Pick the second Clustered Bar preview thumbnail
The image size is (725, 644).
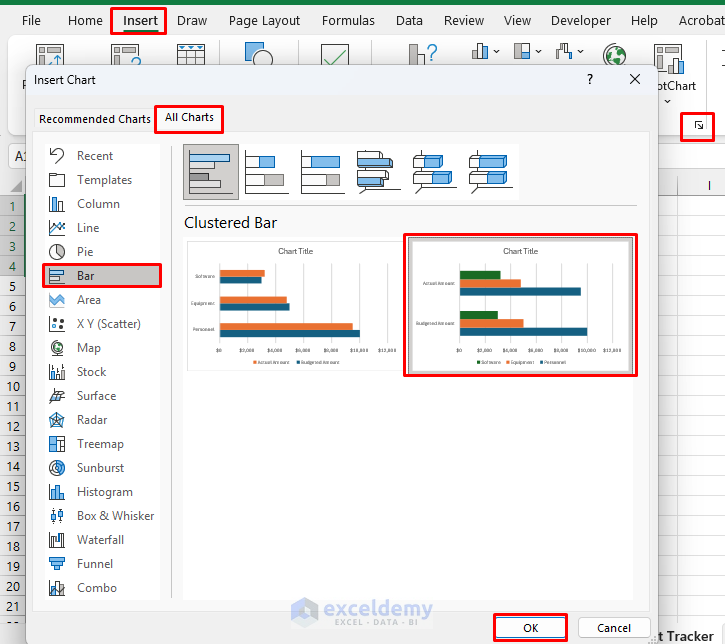point(521,306)
